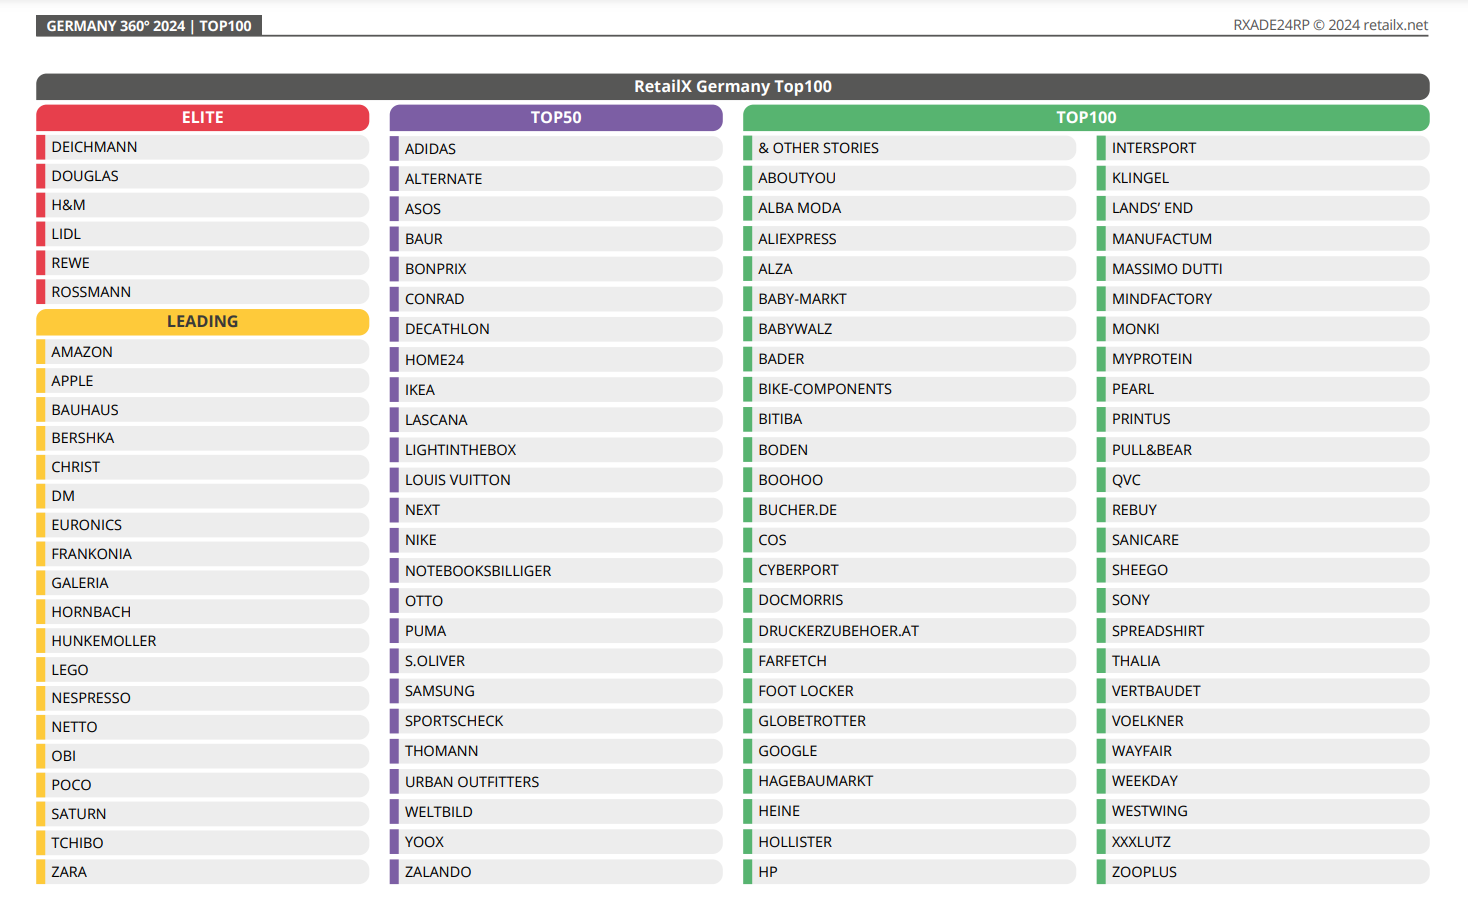Click the MYPROTEIN entry

pos(1263,359)
